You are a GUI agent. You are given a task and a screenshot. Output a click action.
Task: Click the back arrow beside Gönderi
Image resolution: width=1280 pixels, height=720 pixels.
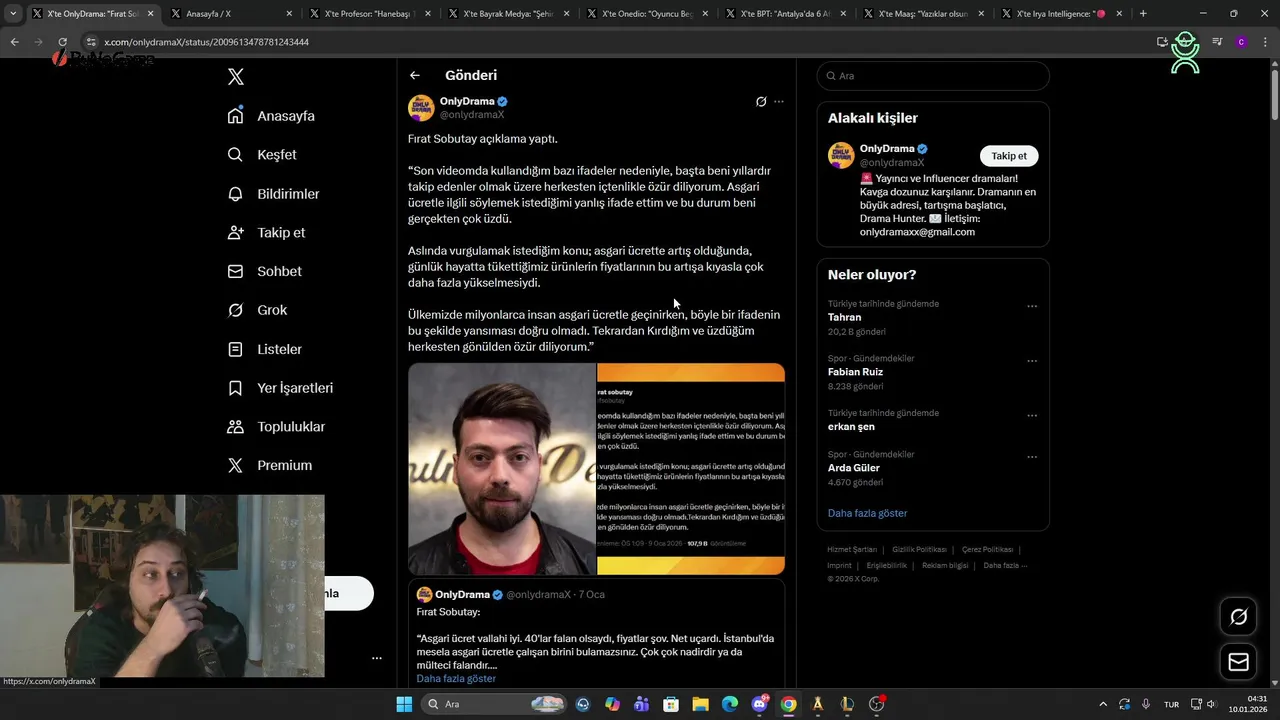pos(415,75)
